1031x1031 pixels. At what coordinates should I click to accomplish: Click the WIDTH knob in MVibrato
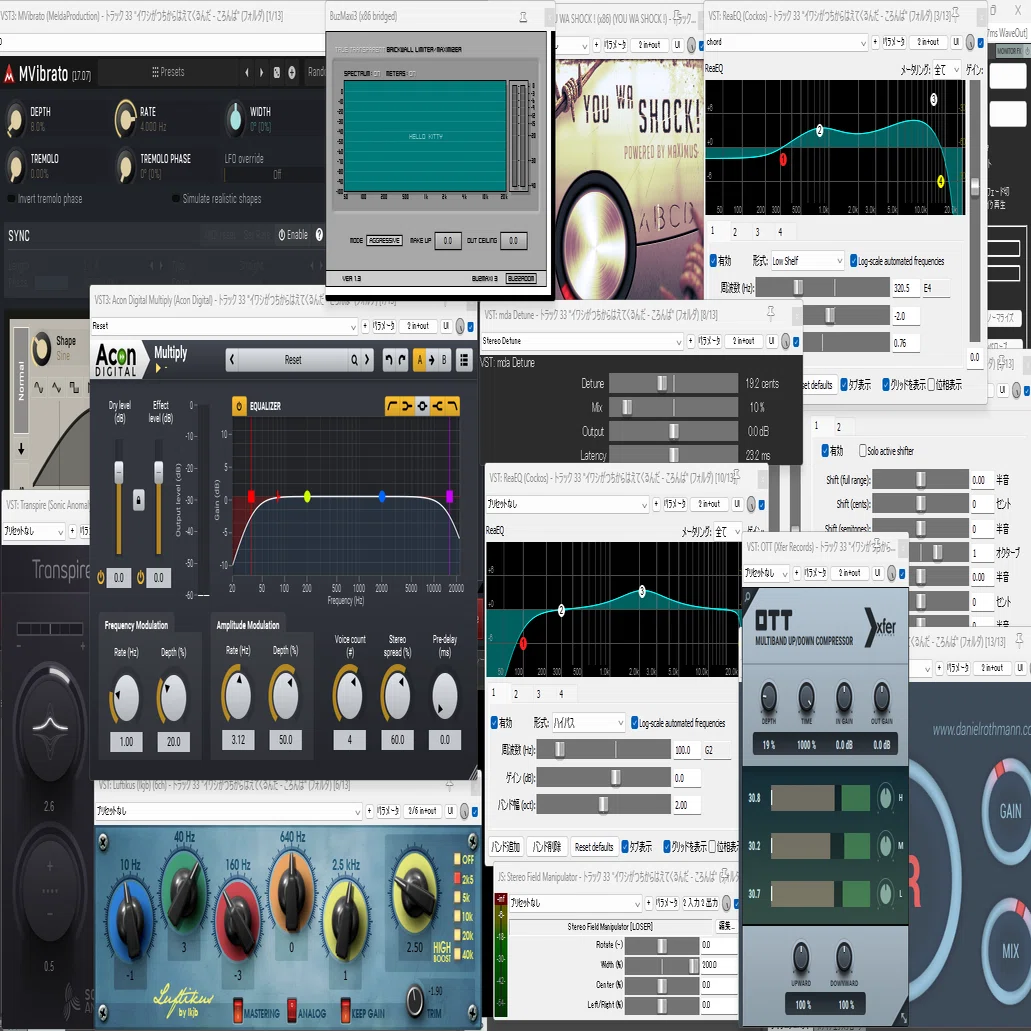click(235, 119)
